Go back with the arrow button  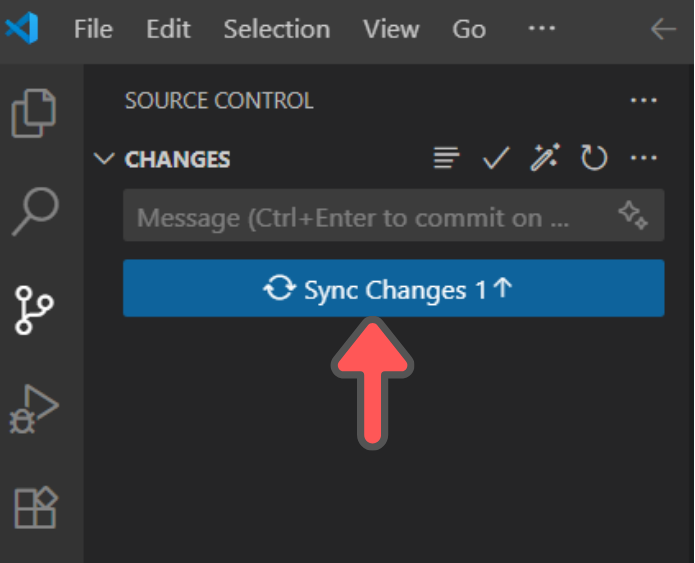tap(664, 29)
